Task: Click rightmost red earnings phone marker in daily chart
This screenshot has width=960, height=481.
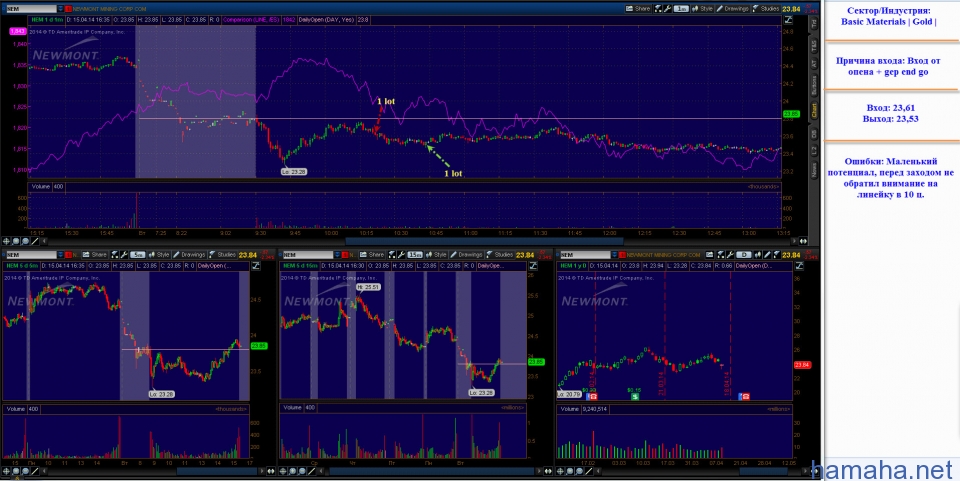Action: tap(744, 396)
